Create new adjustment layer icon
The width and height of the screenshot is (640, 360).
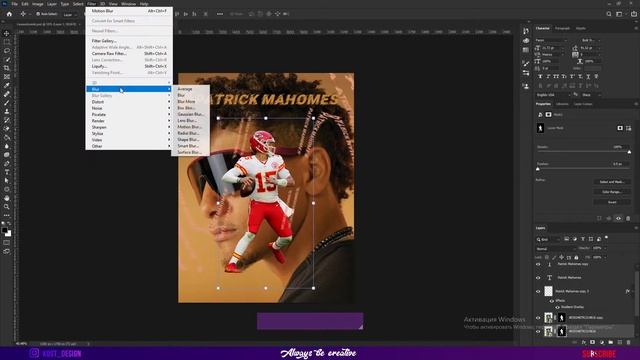tap(602, 342)
